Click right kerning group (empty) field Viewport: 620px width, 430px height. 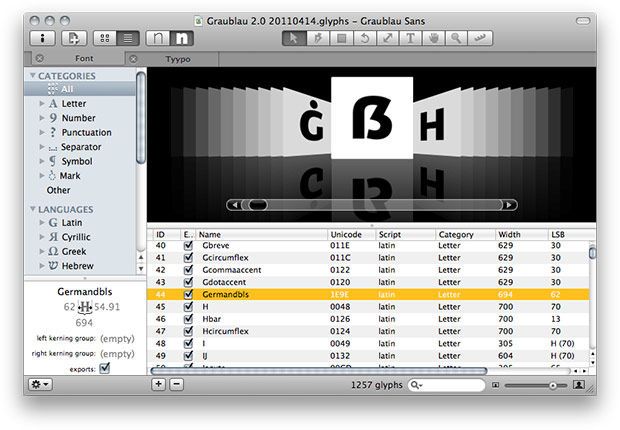tap(117, 354)
